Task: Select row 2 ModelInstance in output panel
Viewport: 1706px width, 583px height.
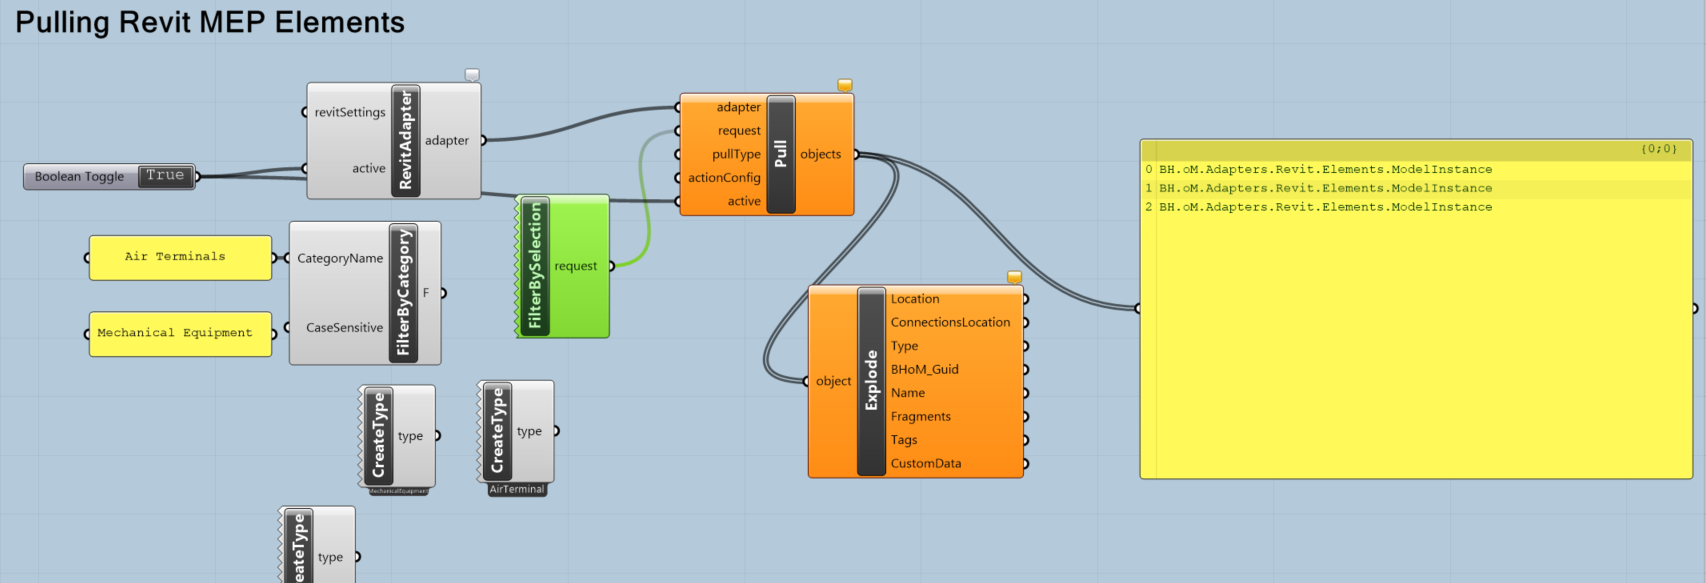Action: [1415, 207]
